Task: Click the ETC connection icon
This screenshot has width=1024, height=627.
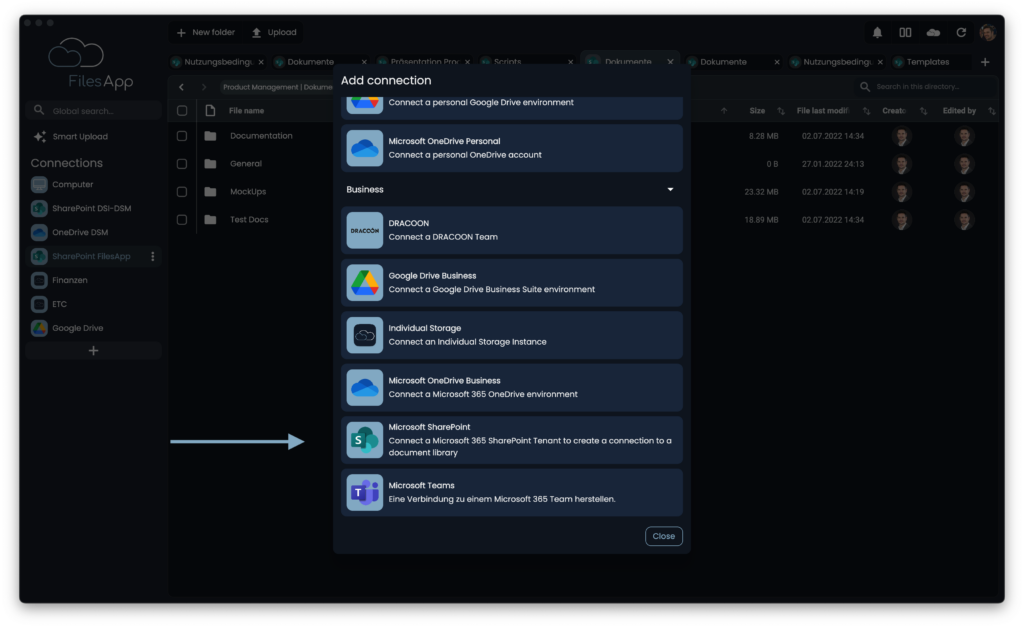Action: (x=39, y=304)
